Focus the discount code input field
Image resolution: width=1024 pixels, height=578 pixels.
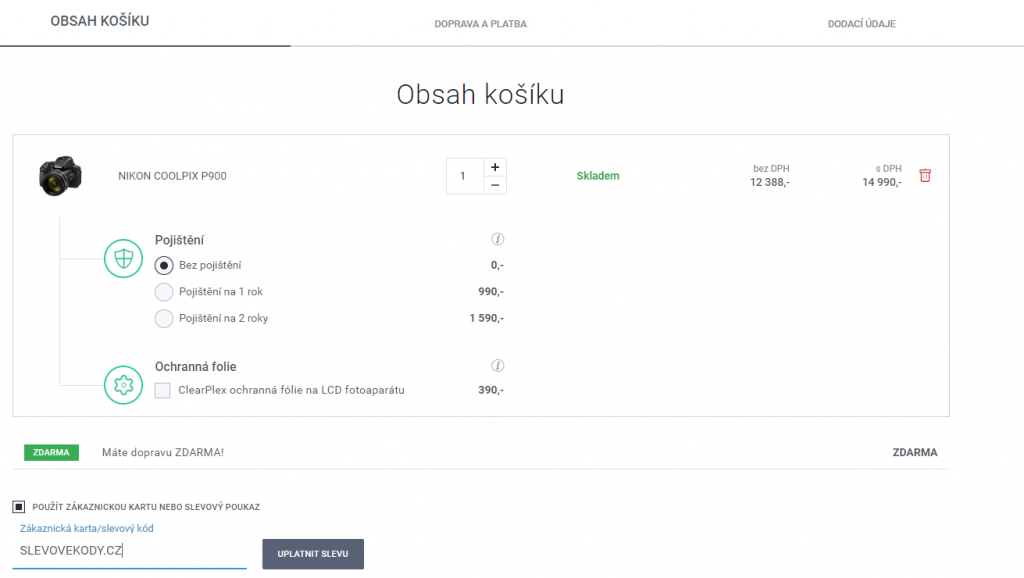129,551
